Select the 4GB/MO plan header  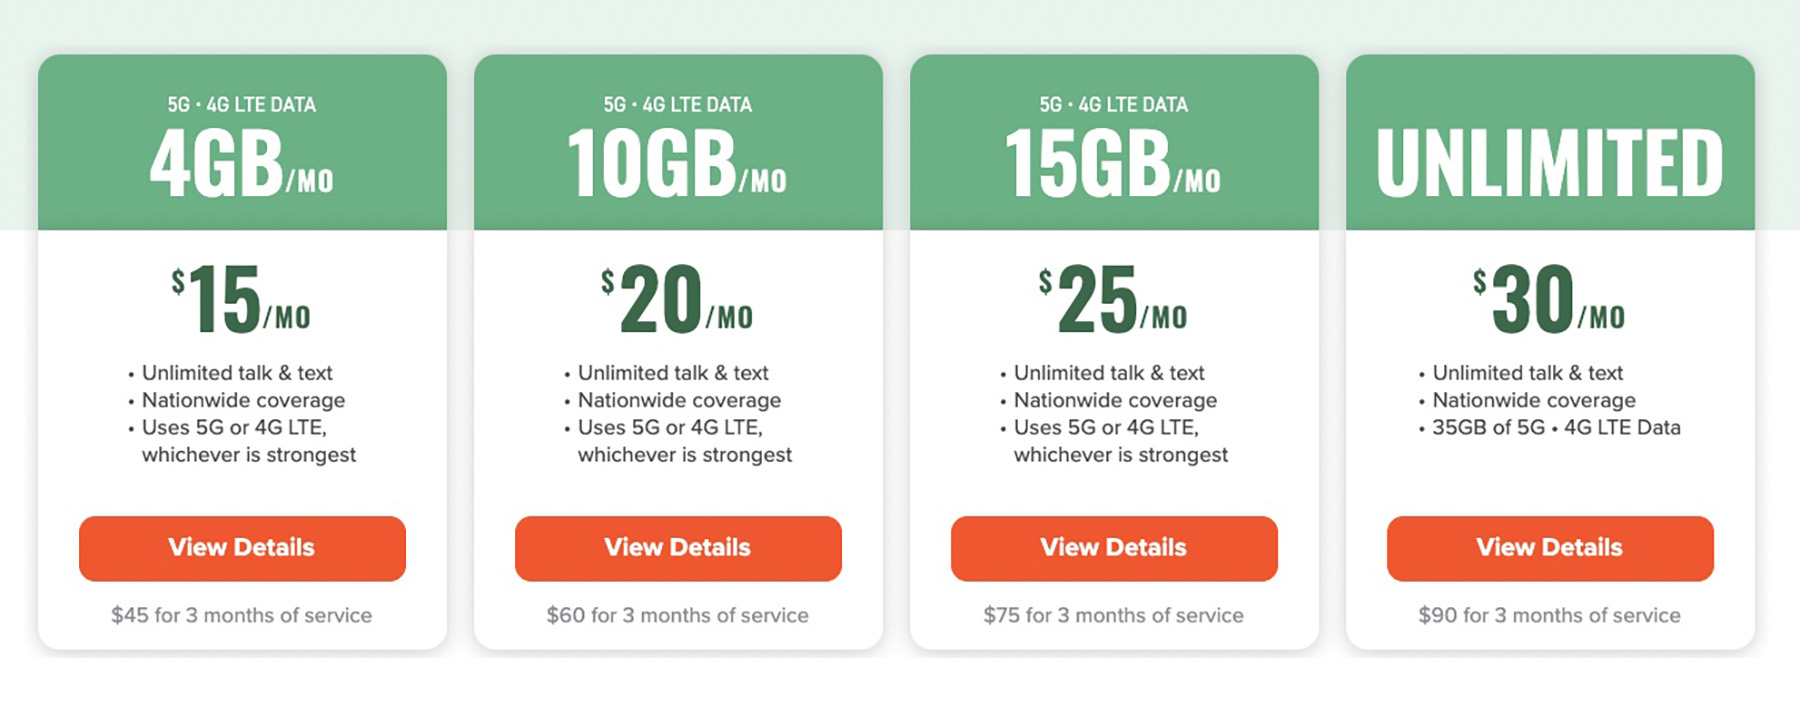242,164
